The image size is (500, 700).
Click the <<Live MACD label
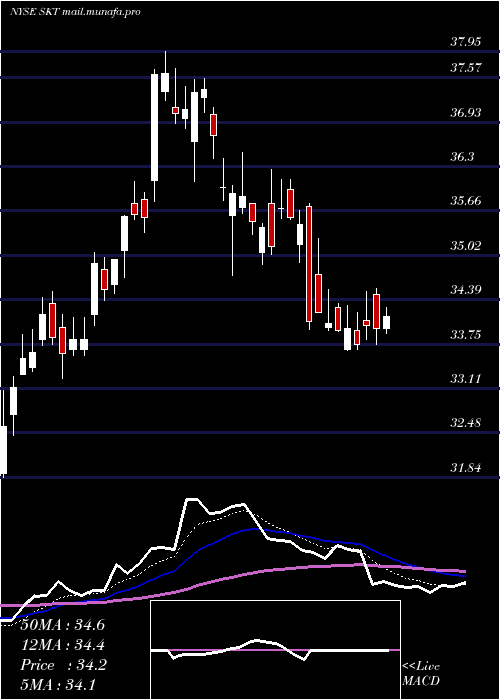(421, 673)
